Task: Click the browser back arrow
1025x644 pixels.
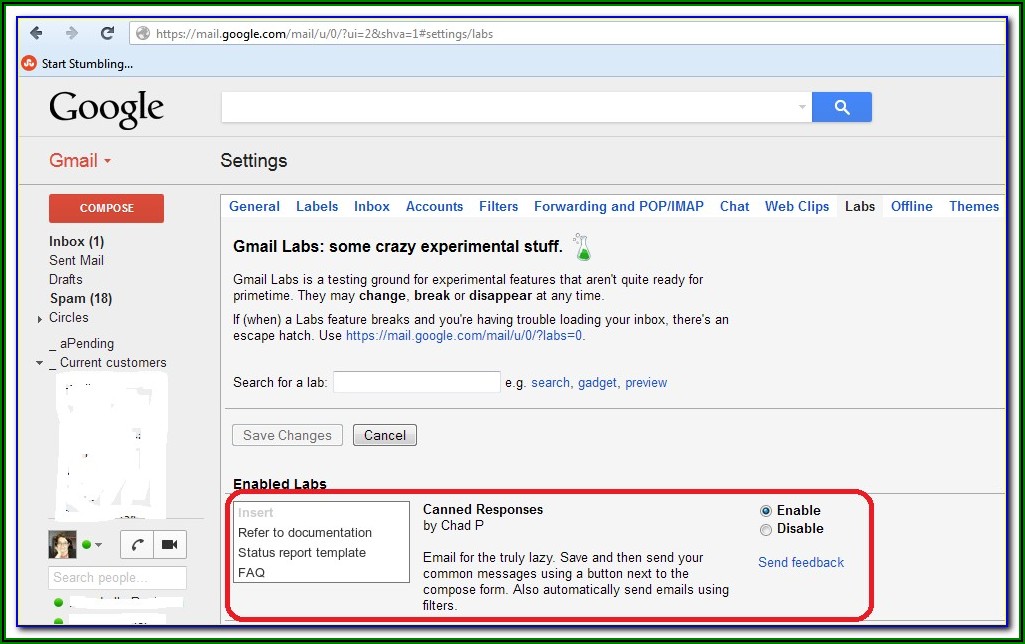Action: pyautogui.click(x=36, y=33)
